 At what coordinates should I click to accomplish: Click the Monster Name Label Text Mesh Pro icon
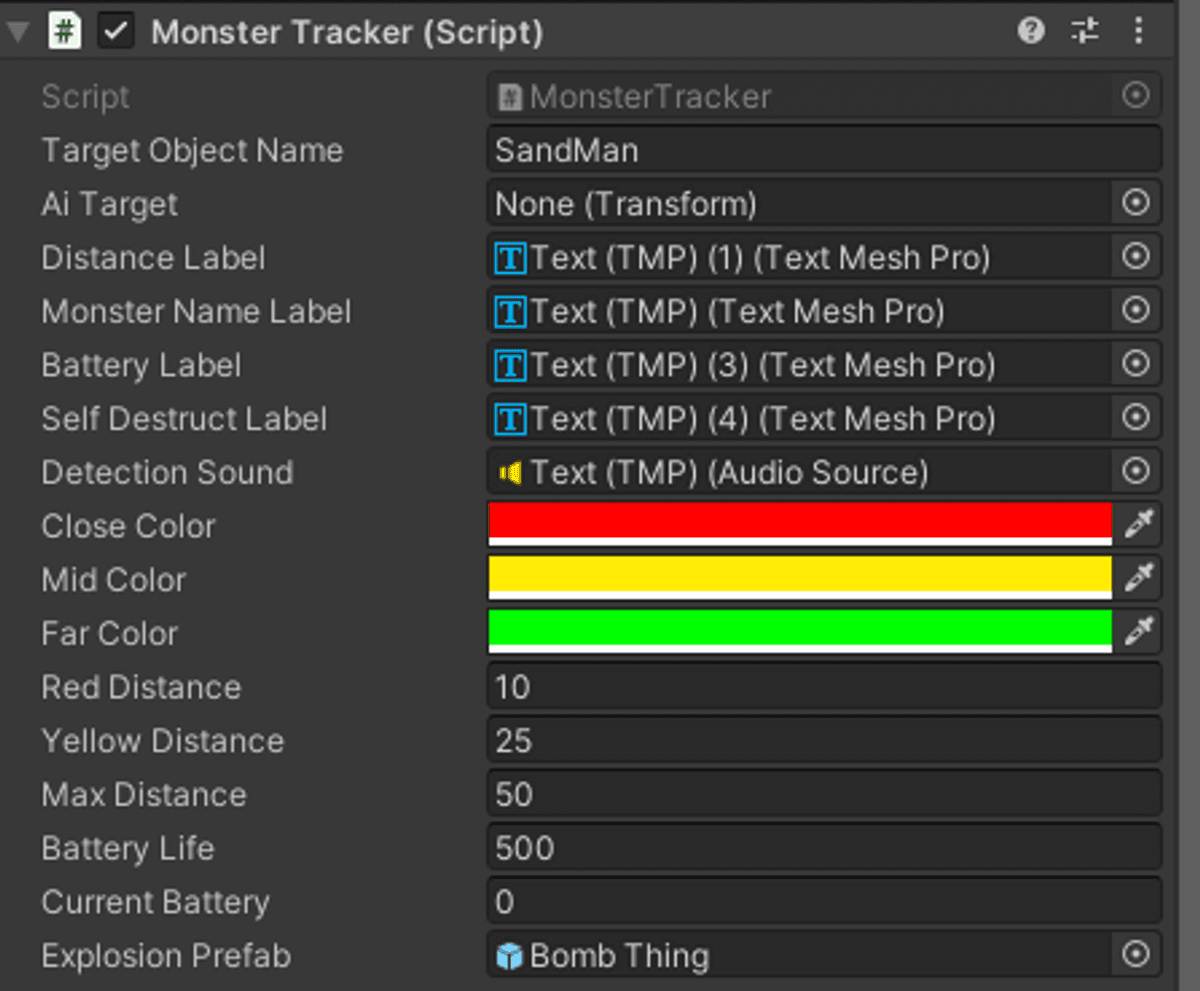point(508,311)
